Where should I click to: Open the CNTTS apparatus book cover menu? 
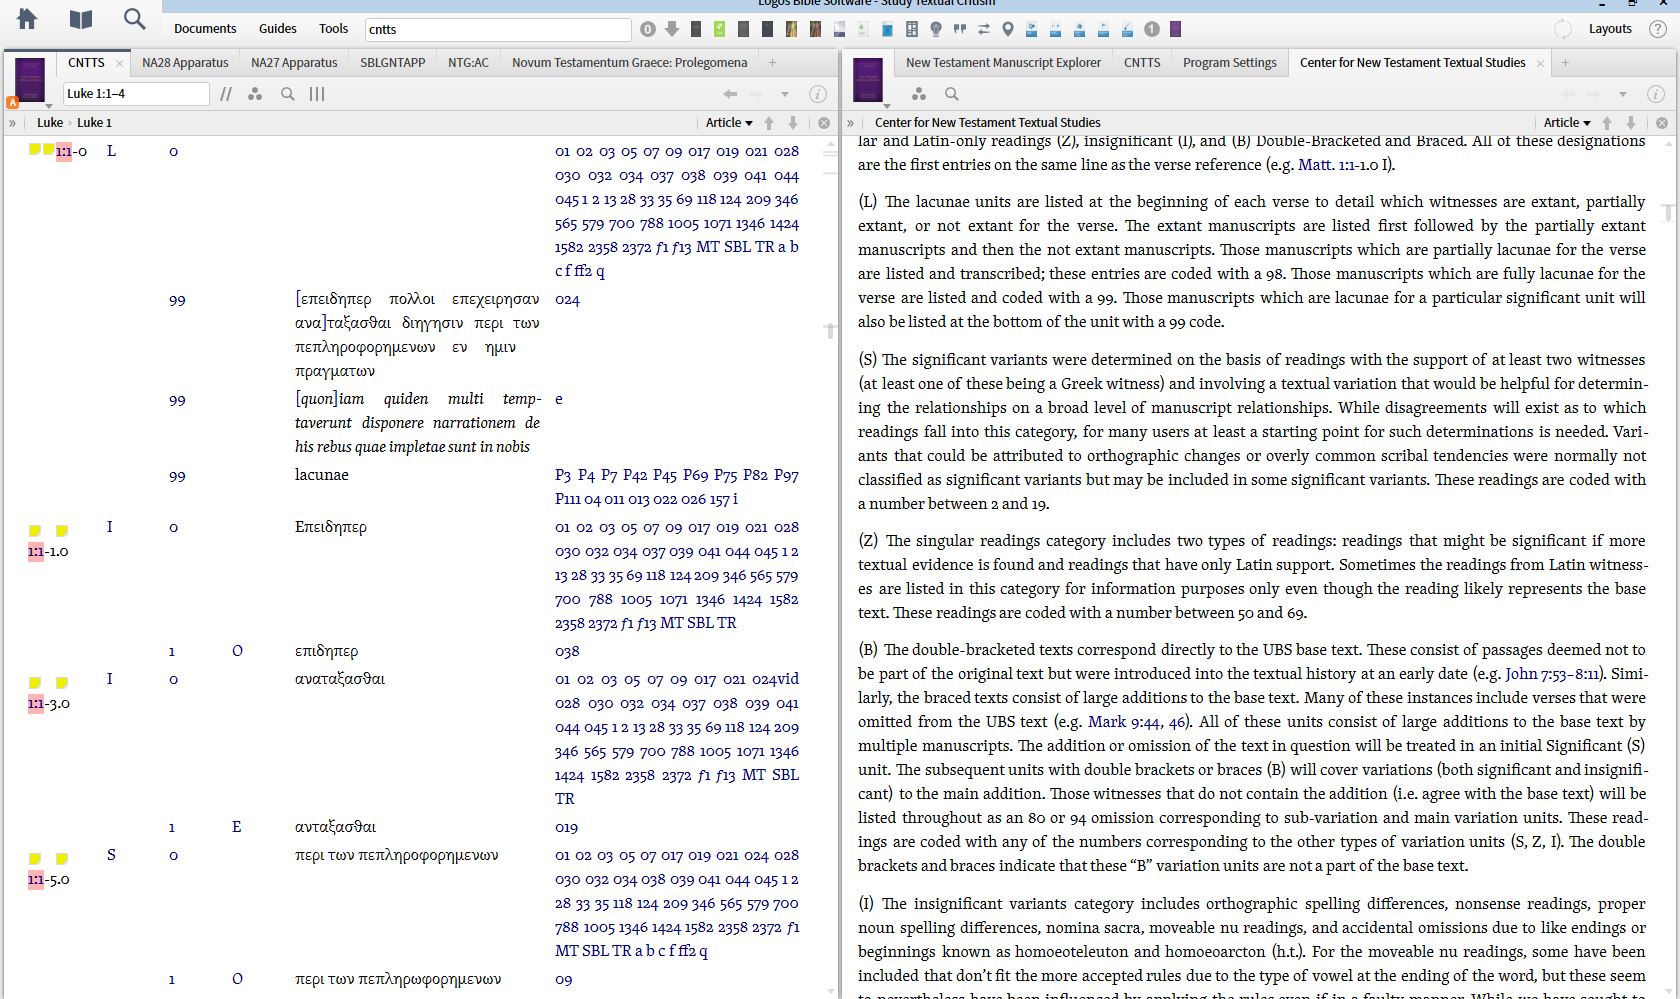pyautogui.click(x=30, y=80)
